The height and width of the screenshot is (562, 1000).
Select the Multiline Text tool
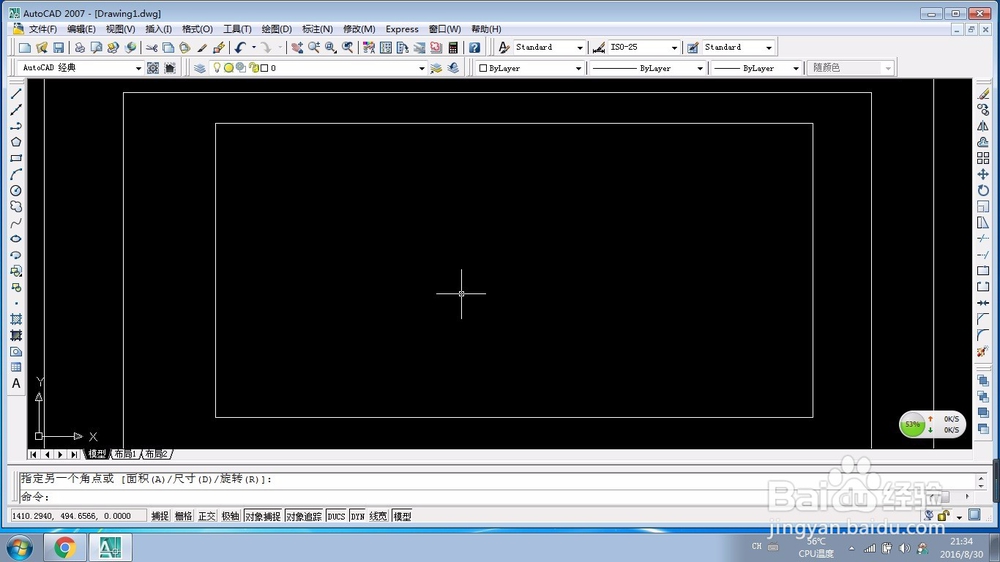[x=16, y=383]
